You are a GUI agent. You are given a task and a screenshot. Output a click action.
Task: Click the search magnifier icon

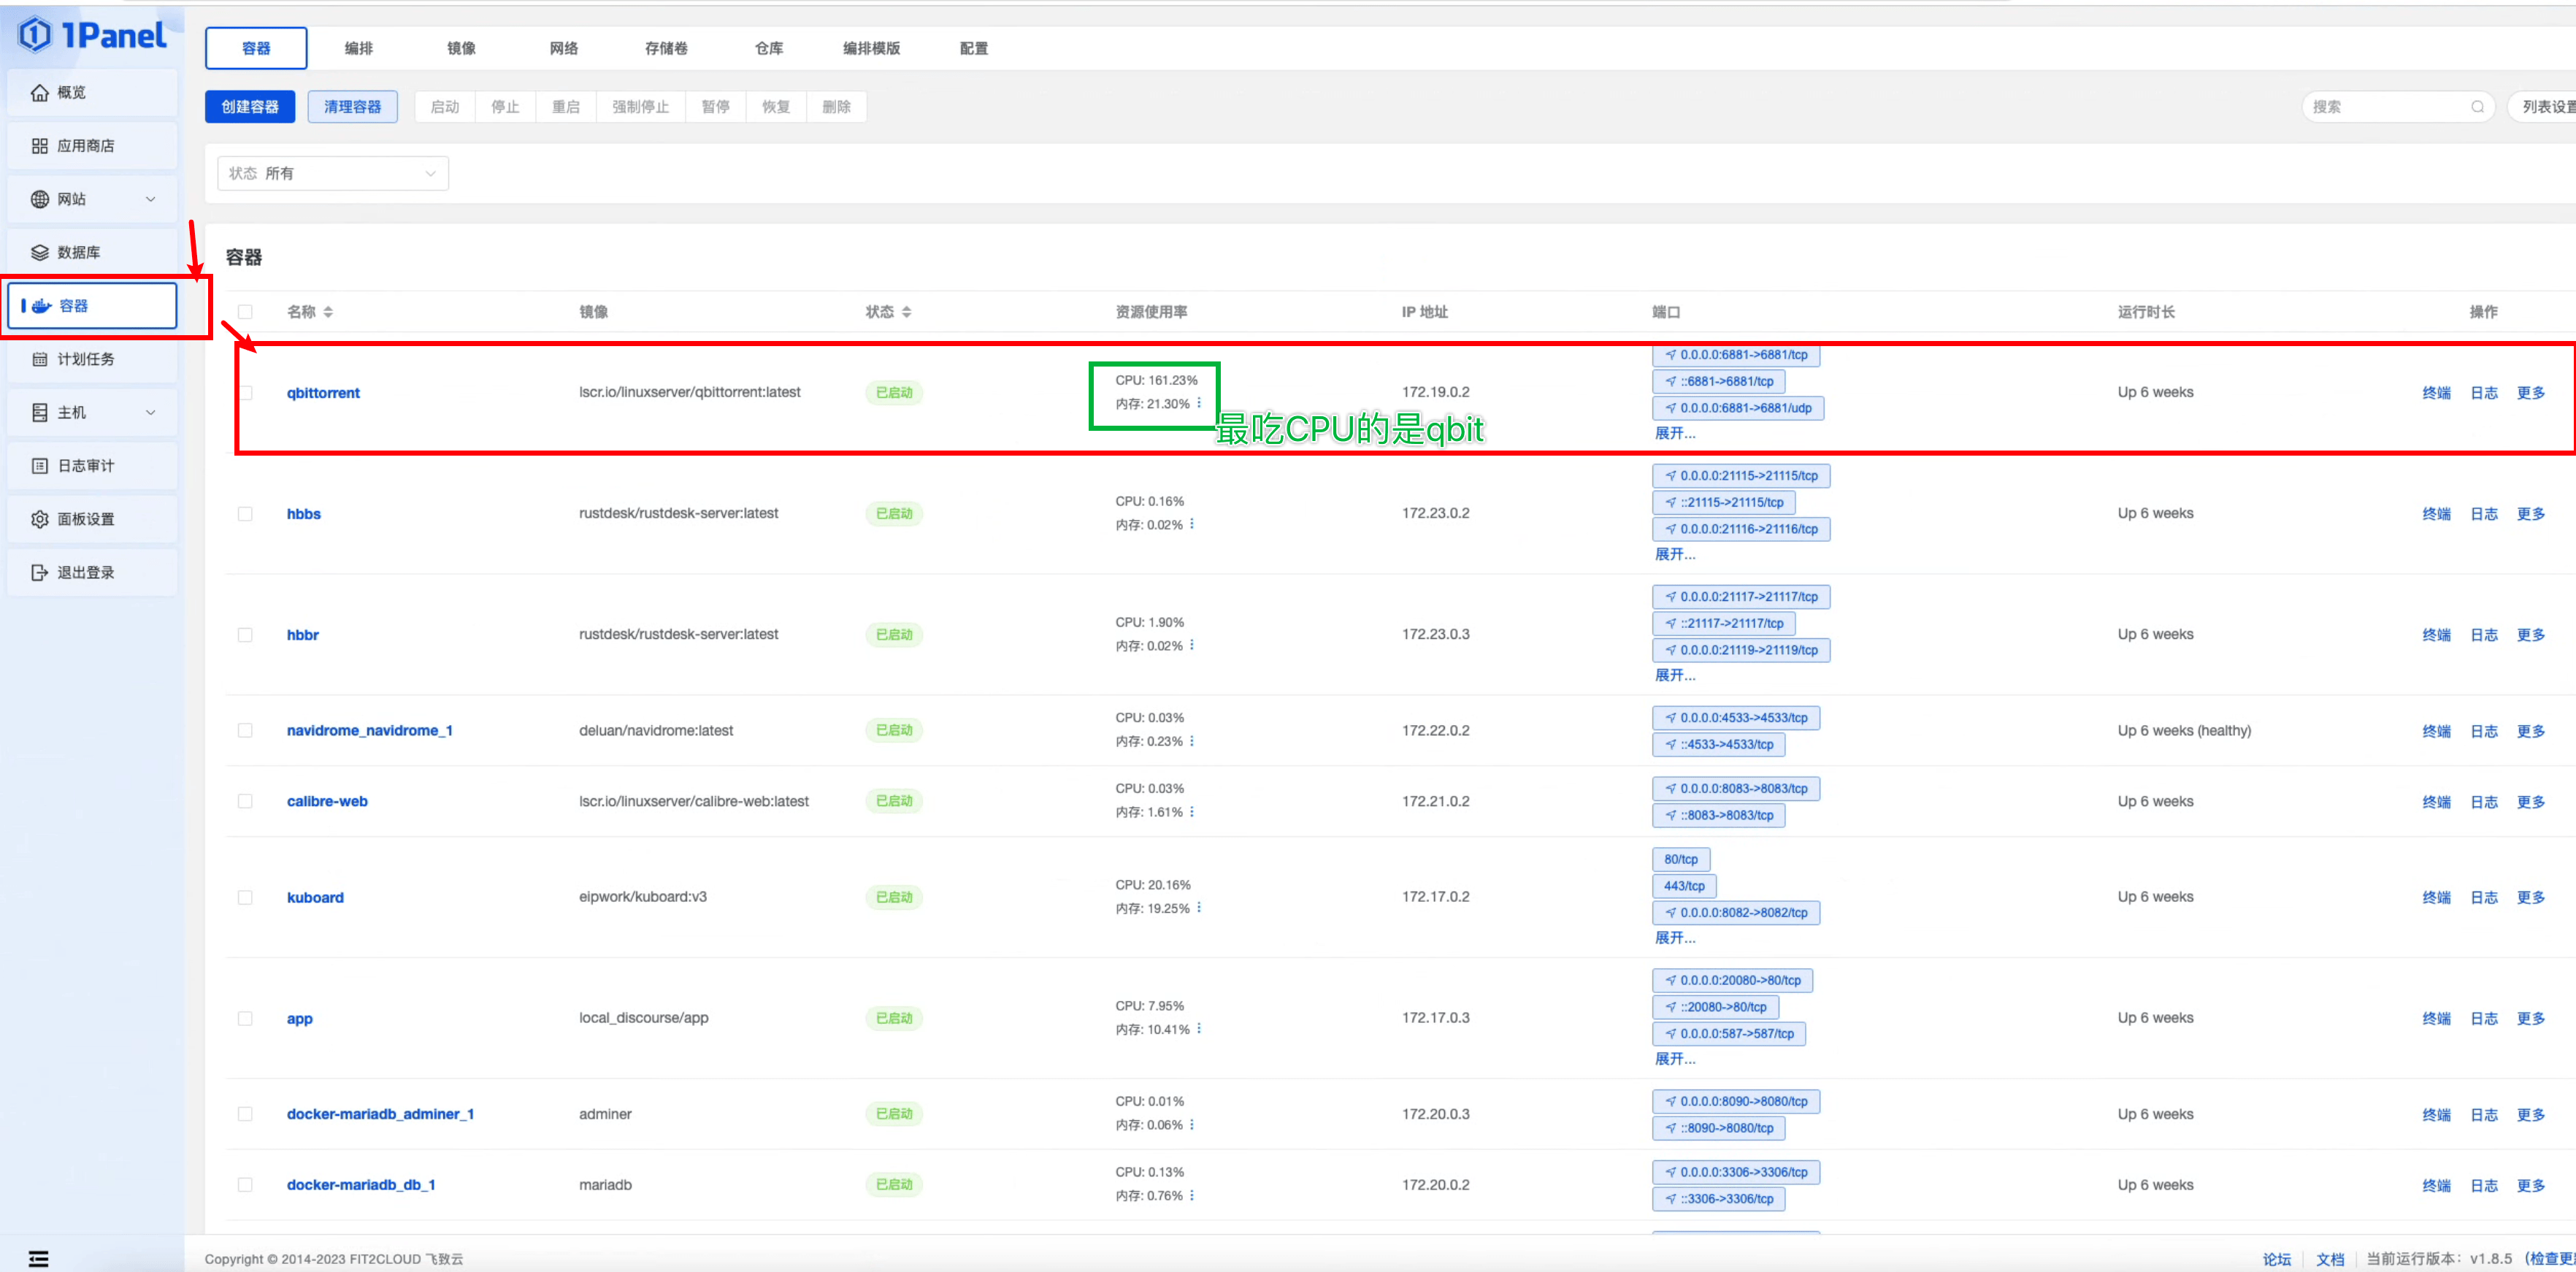(2477, 107)
